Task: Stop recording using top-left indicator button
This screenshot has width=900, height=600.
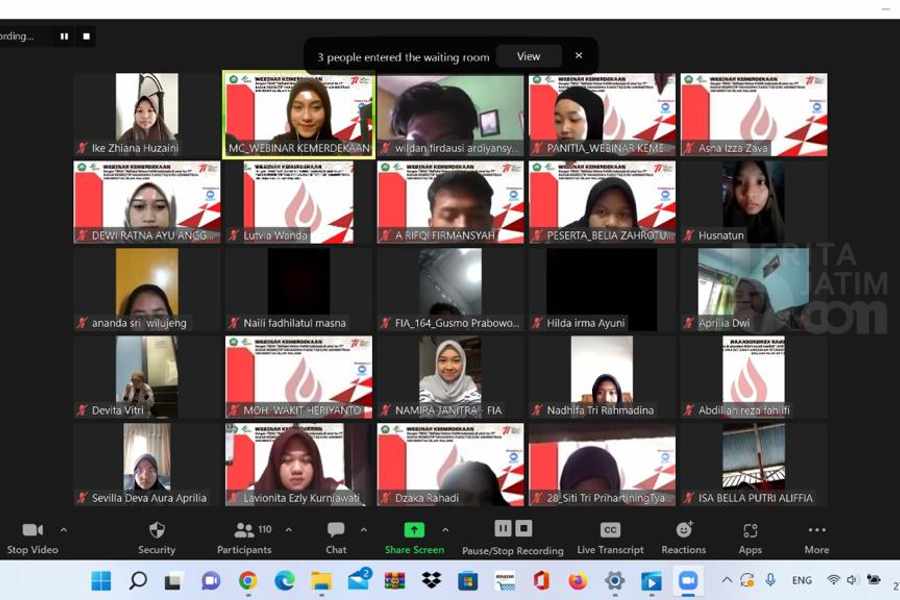Action: coord(86,36)
